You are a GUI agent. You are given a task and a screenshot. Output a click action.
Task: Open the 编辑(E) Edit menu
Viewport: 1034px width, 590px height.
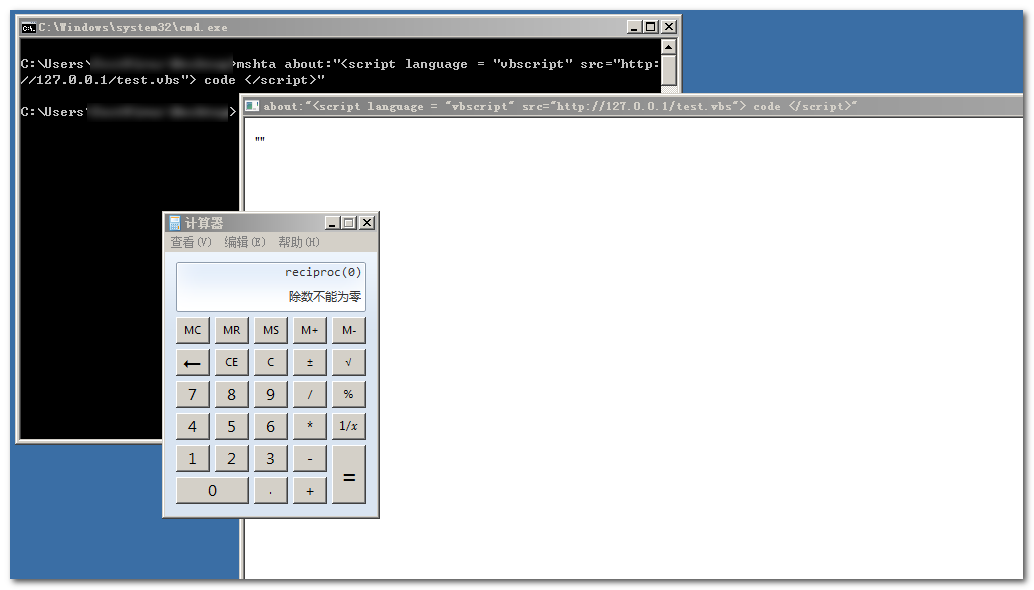(245, 242)
